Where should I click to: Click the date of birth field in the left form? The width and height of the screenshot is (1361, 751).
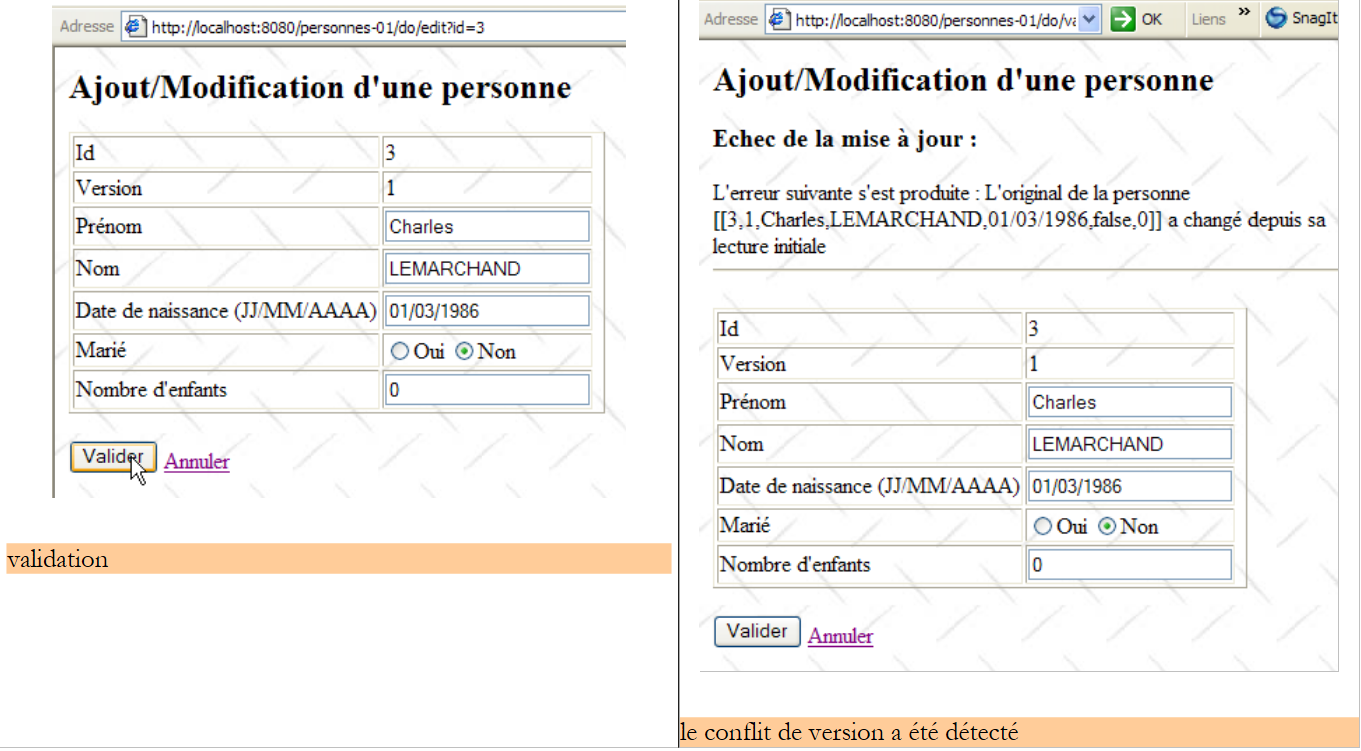[487, 311]
